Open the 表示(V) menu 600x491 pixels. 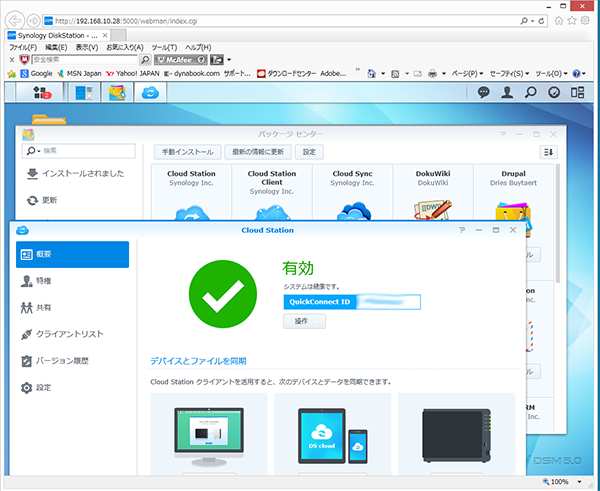pos(86,47)
